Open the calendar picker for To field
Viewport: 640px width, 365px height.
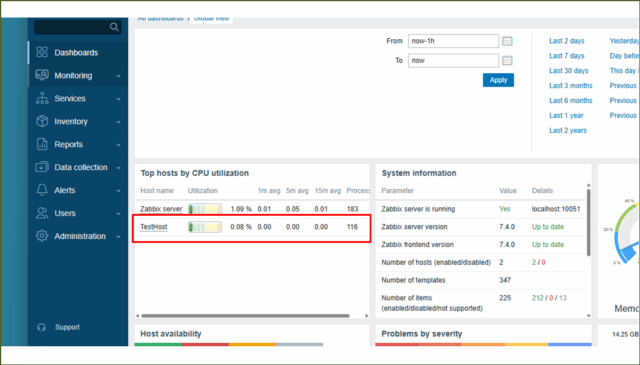coord(507,60)
